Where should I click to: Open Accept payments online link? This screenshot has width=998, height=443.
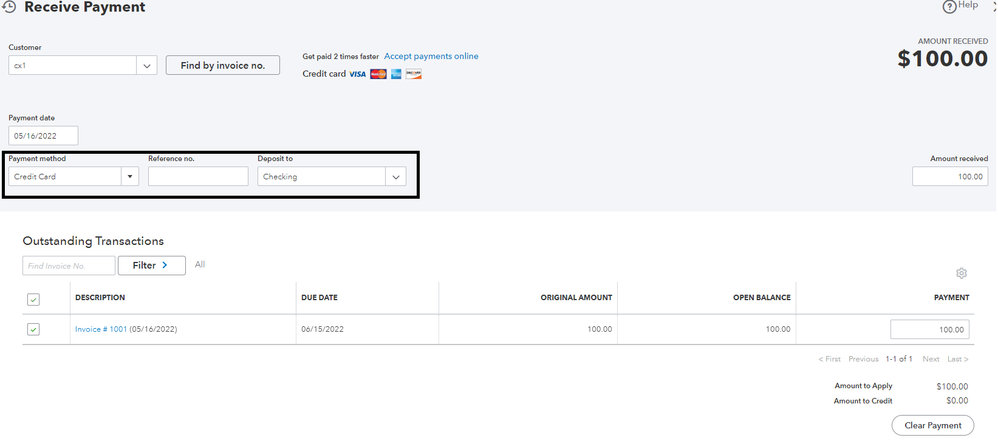[431, 56]
